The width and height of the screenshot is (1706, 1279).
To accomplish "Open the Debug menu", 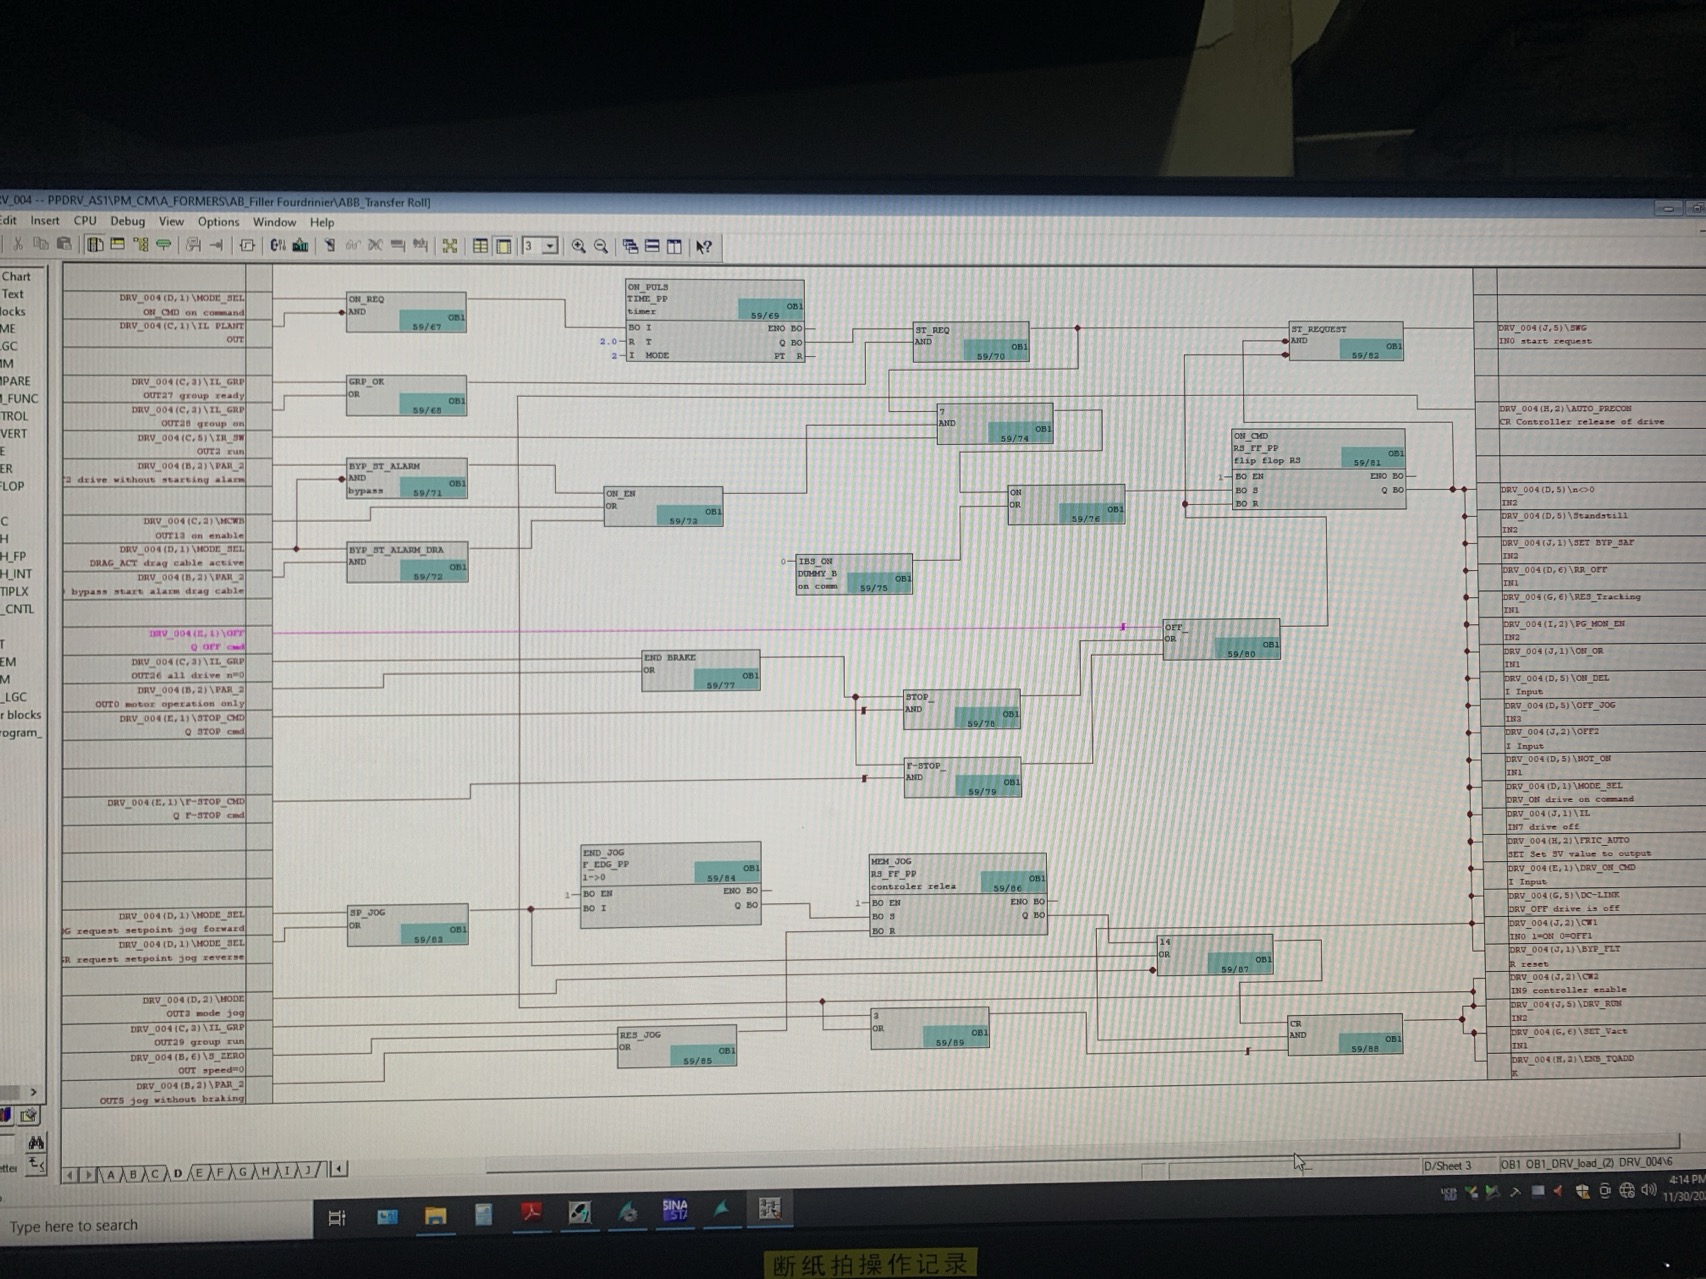I will coord(127,221).
